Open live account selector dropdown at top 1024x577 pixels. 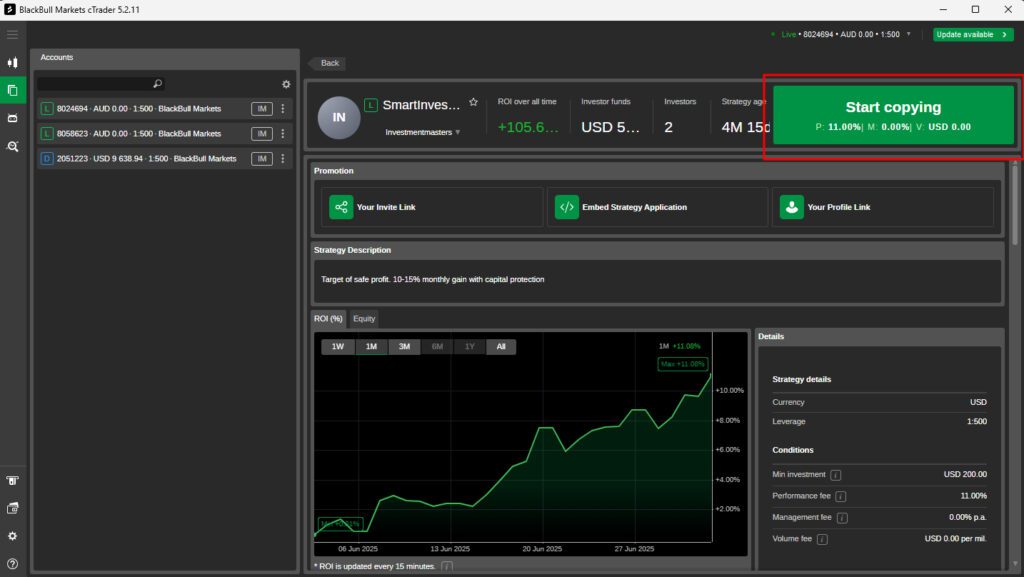pos(908,34)
